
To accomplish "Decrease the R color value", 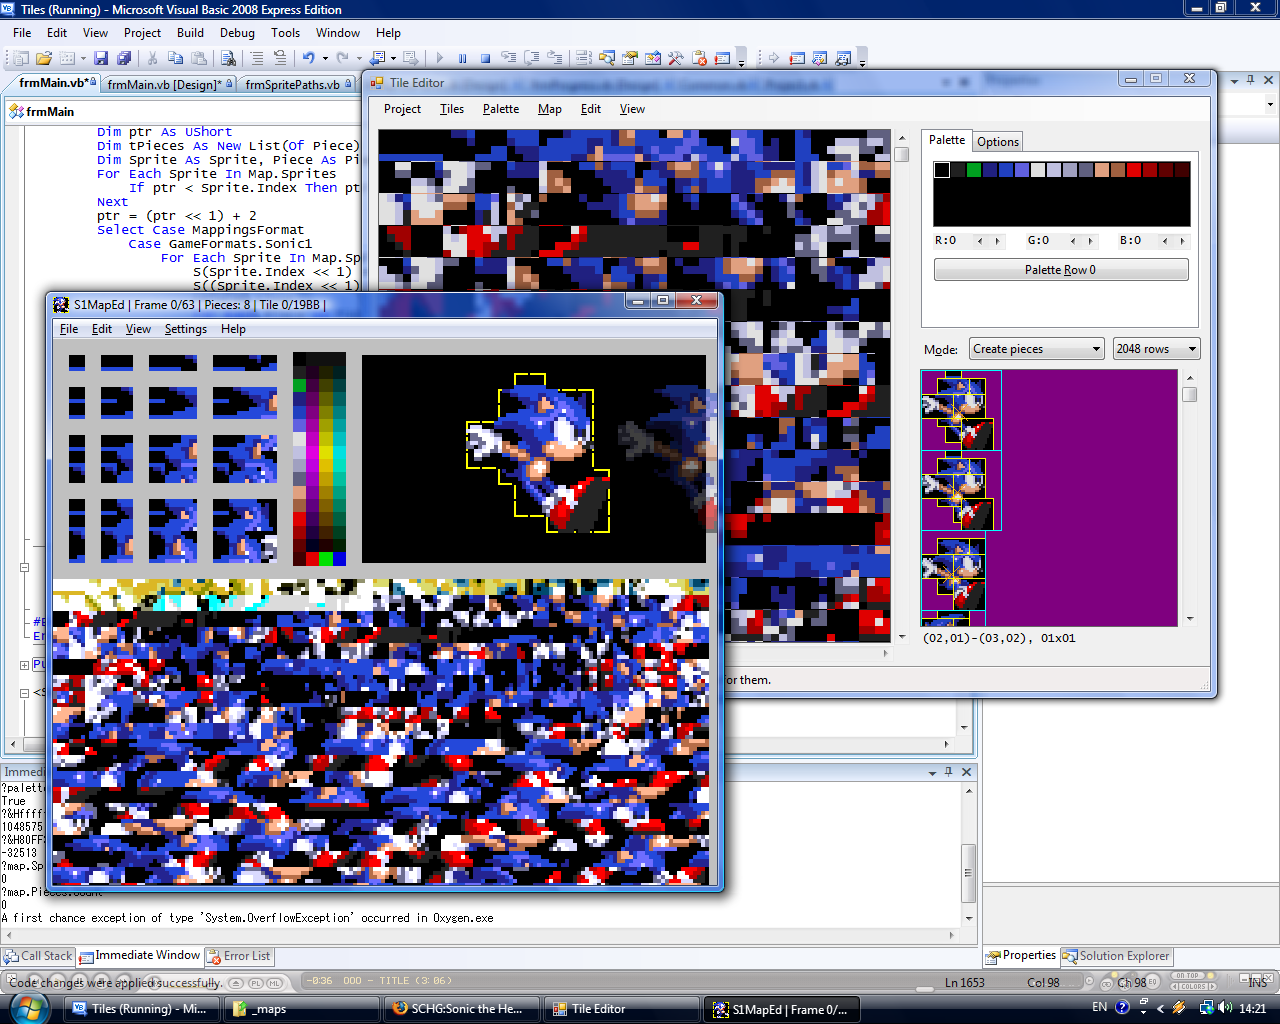I will click(x=980, y=240).
